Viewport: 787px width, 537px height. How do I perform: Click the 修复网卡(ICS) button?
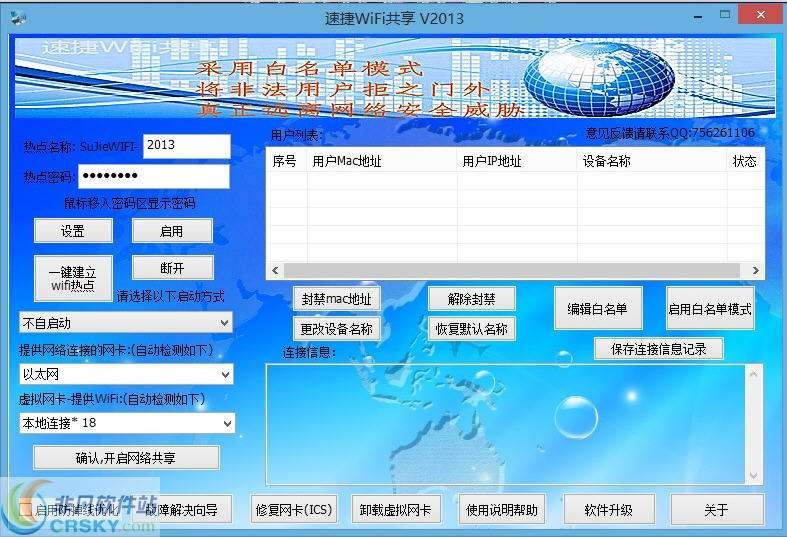click(294, 510)
